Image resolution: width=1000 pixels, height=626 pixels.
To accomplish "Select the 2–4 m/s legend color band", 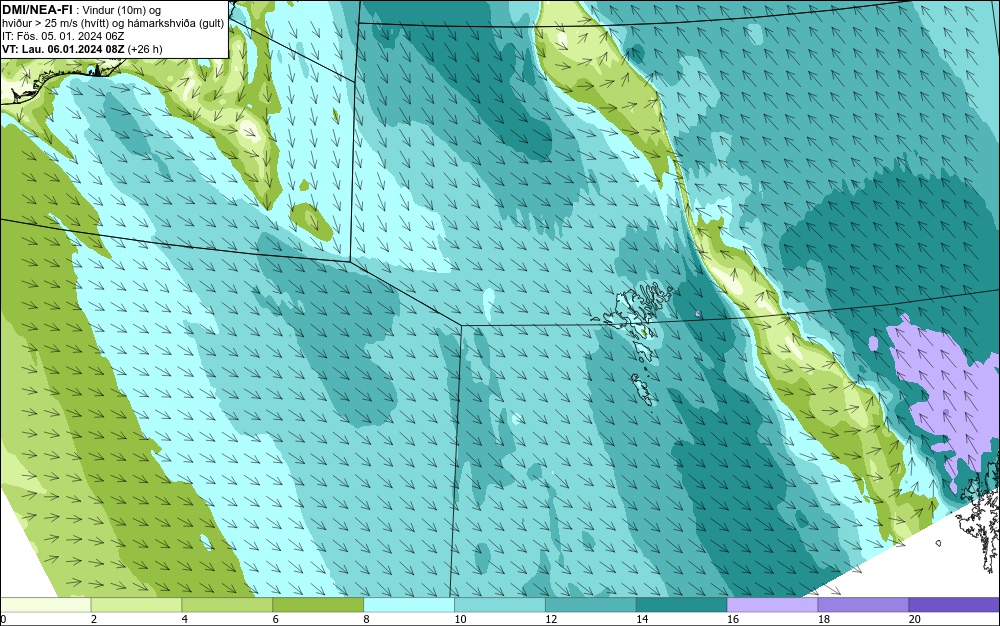I will (x=136, y=605).
